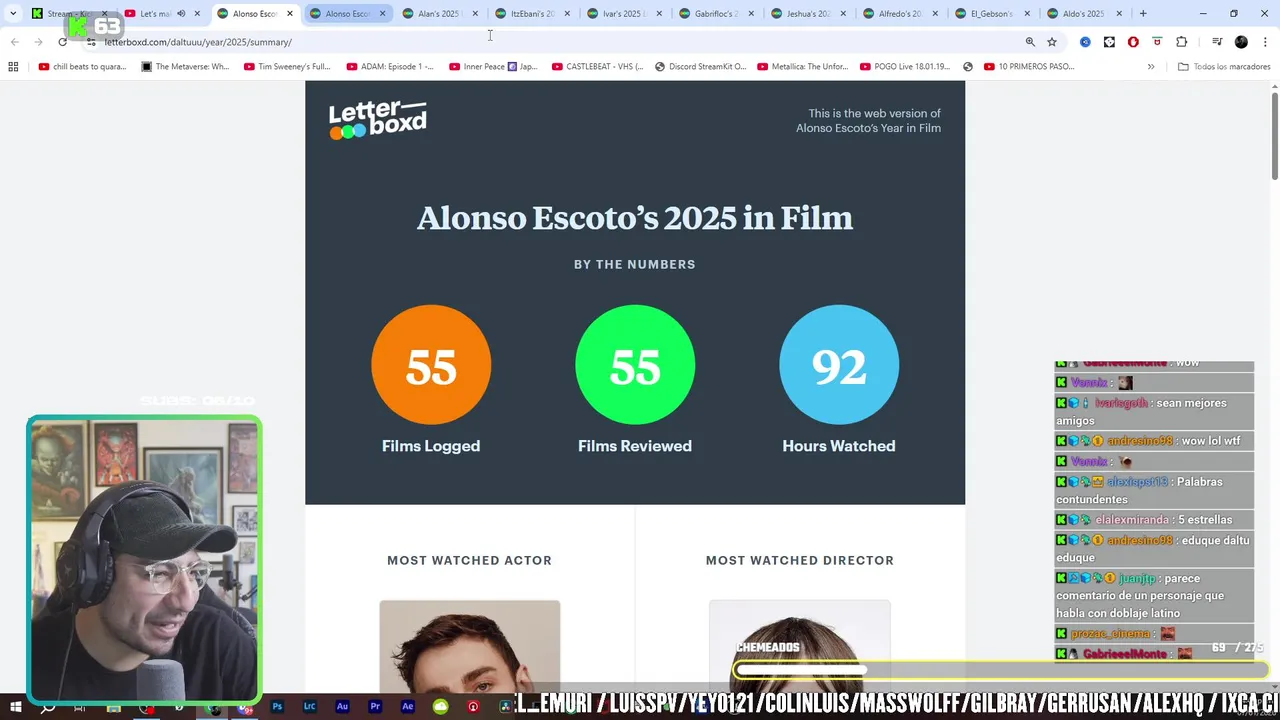Click the taskbar search magnifier
The width and height of the screenshot is (1280, 720).
tap(47, 707)
